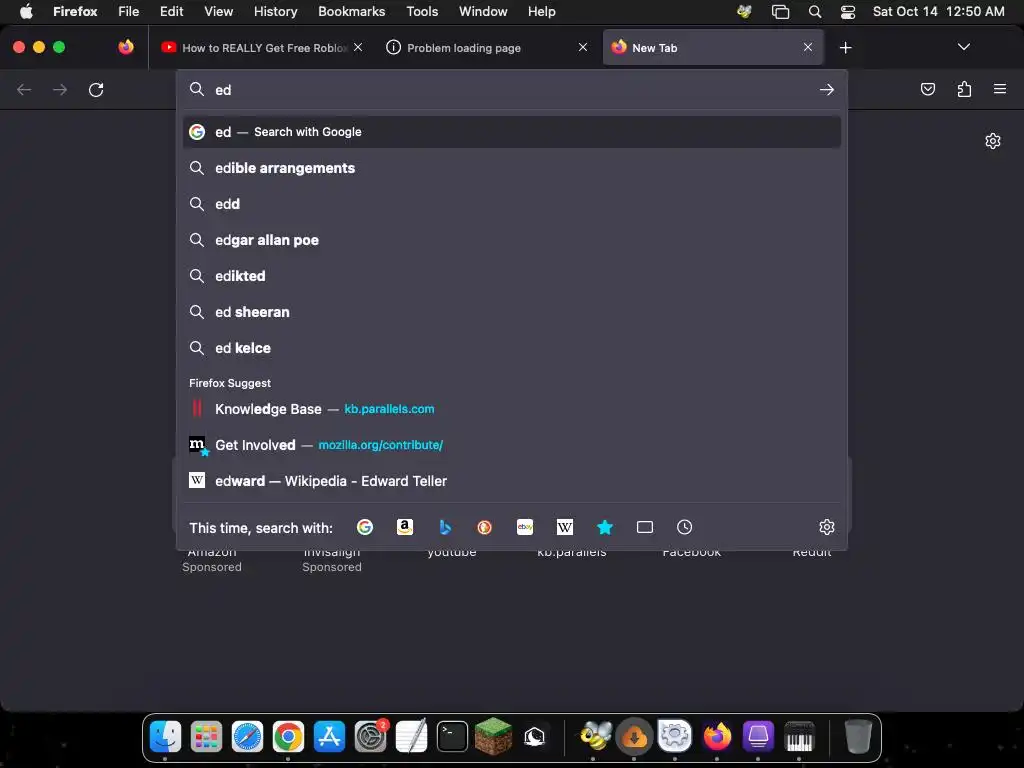Close the New Tab tab
The image size is (1024, 768).
808,47
